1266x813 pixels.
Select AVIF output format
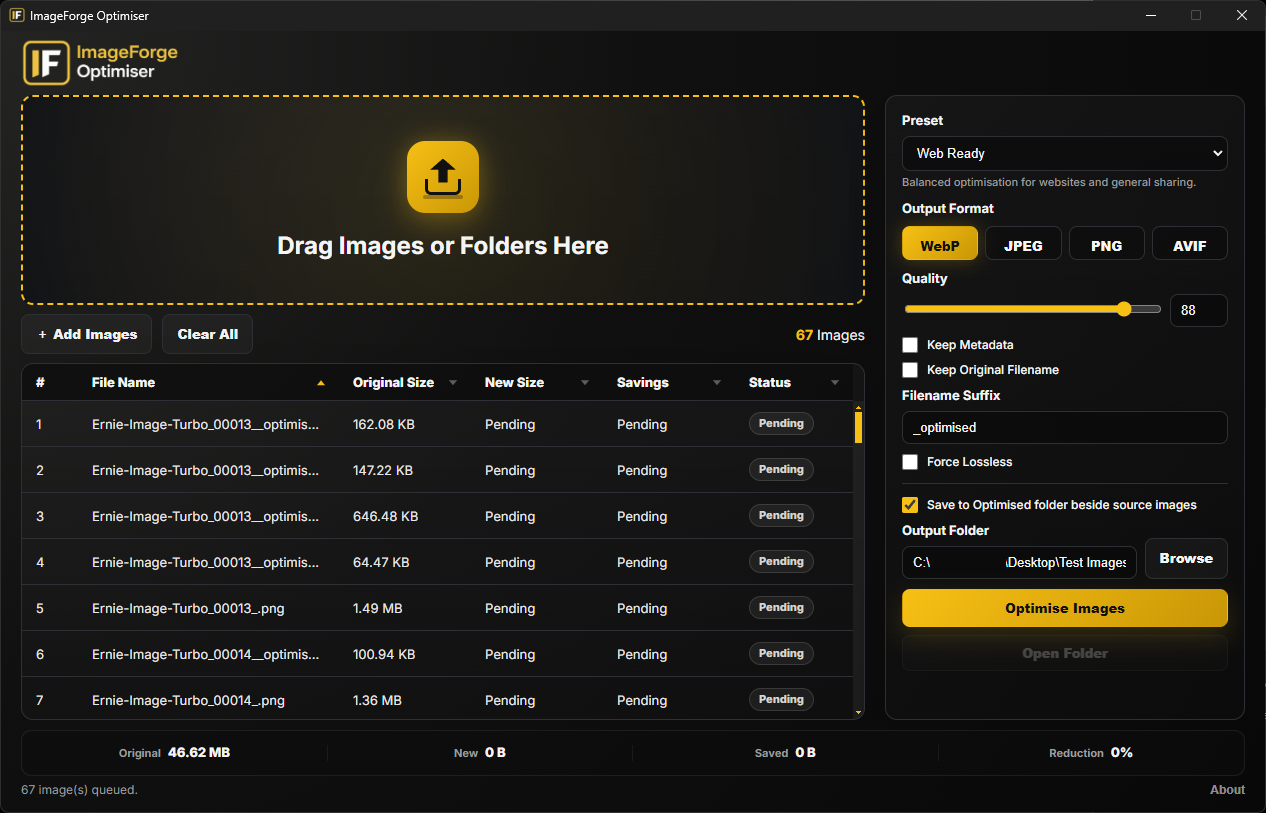[1190, 244]
